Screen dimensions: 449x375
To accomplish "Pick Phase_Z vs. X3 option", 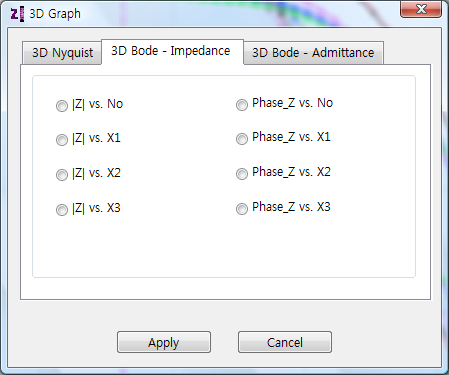I will [x=242, y=209].
